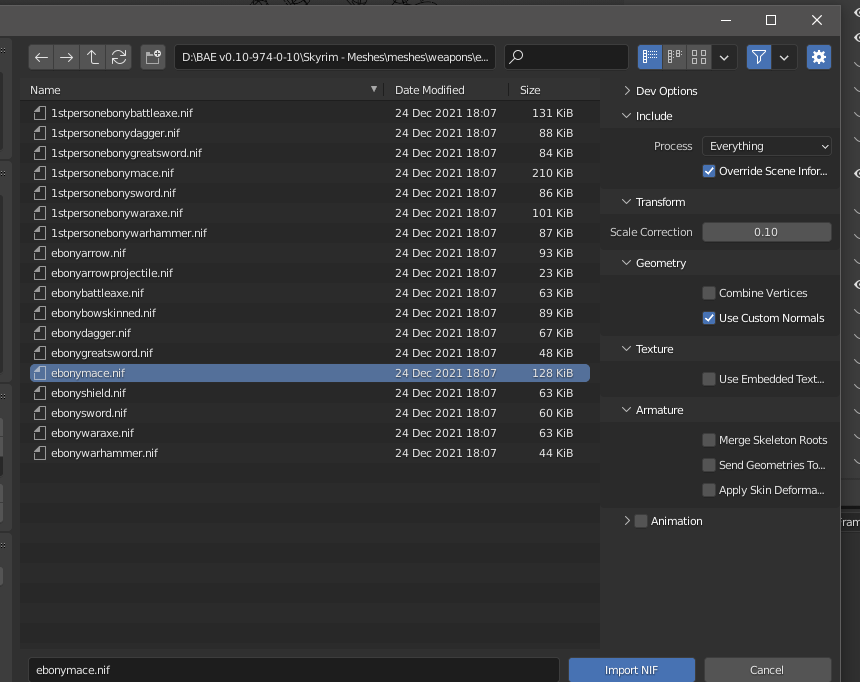Viewport: 860px width, 682px height.
Task: Sort files by Name column
Action: pyautogui.click(x=202, y=90)
